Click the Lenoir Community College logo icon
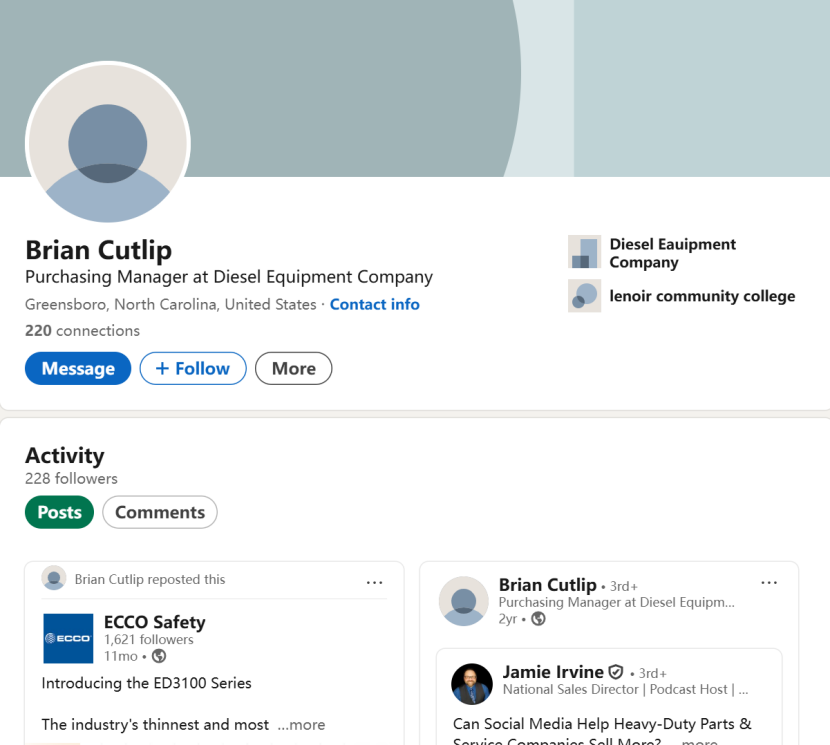Viewport: 830px width, 745px height. click(x=584, y=295)
